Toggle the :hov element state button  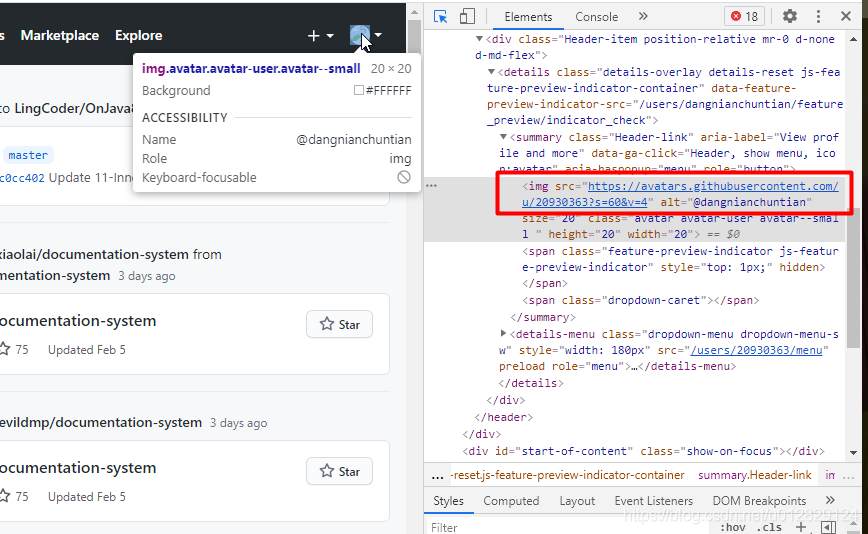(733, 527)
